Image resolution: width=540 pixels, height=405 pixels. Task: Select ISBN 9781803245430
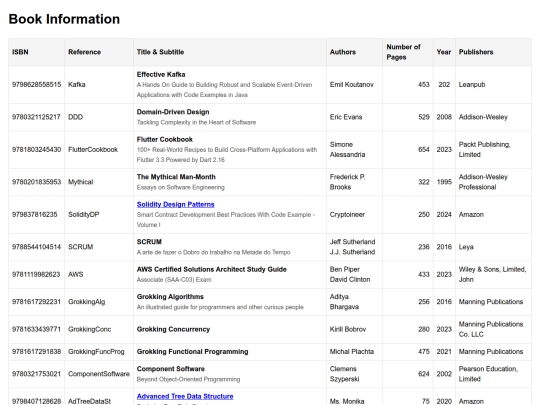(x=37, y=149)
